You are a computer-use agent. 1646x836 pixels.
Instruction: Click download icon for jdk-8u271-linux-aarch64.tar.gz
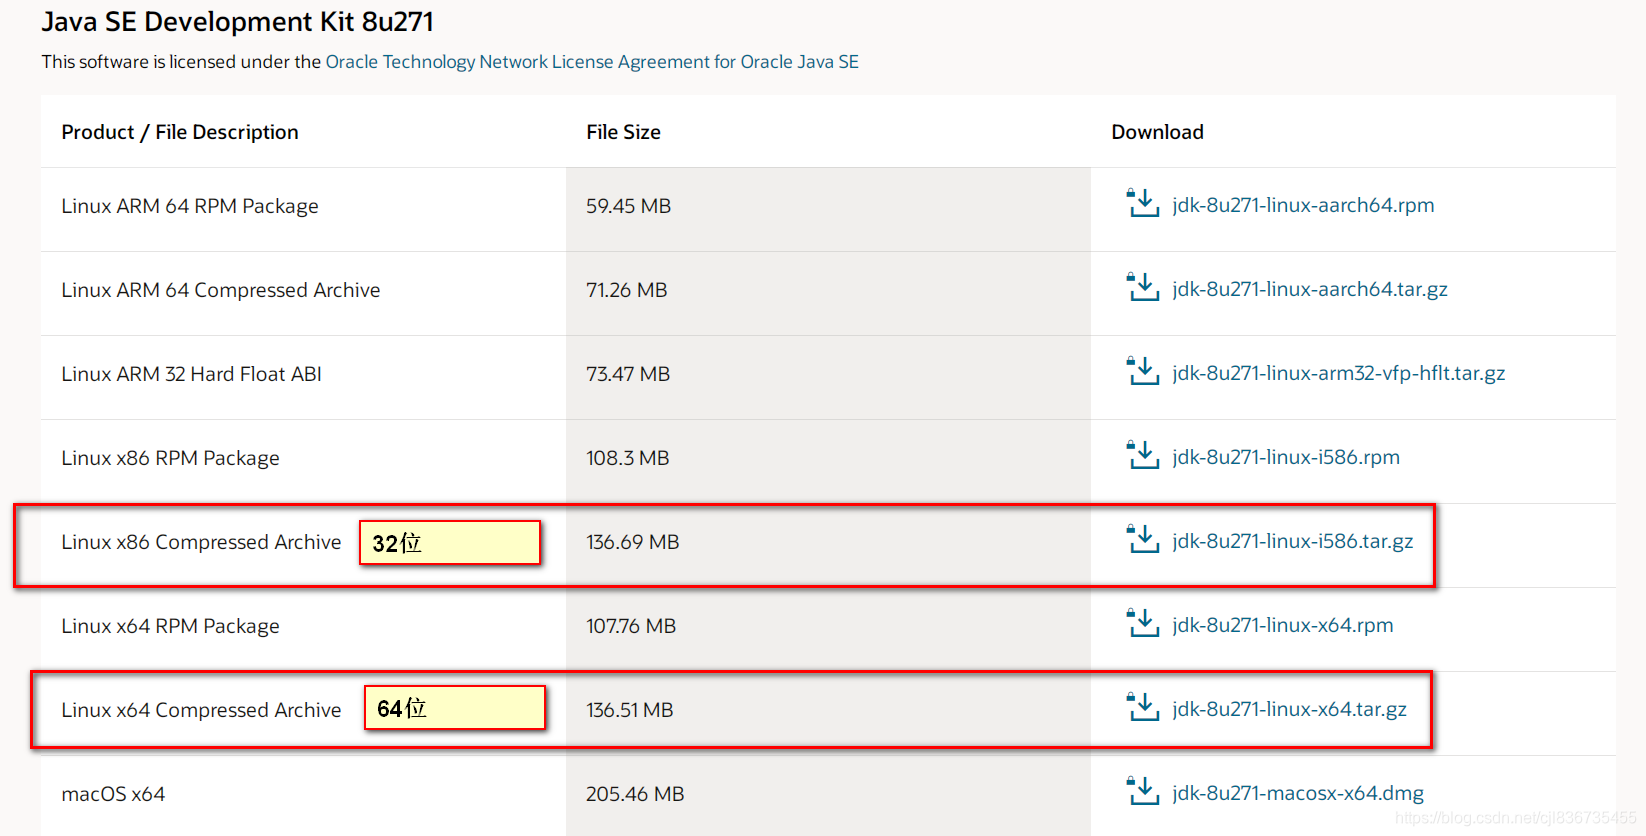click(1143, 287)
